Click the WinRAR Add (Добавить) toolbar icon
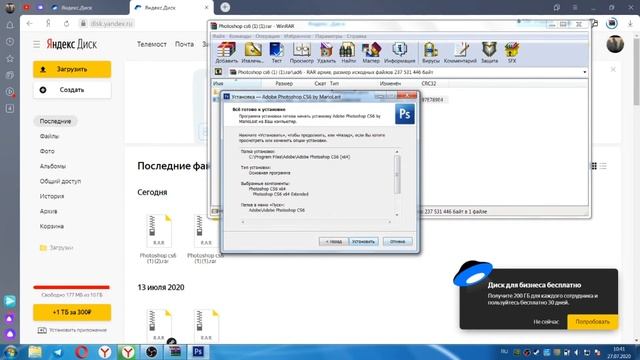The image size is (640, 360). pyautogui.click(x=226, y=53)
